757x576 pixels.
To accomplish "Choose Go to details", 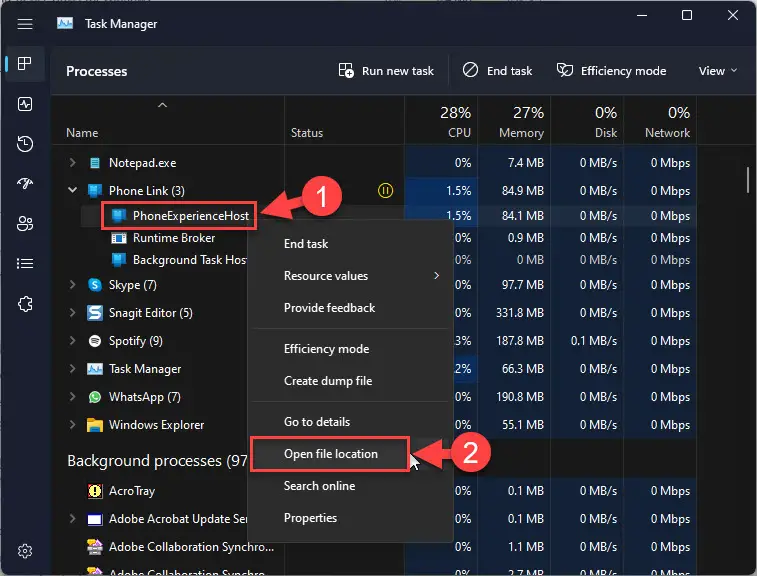I will point(351,422).
